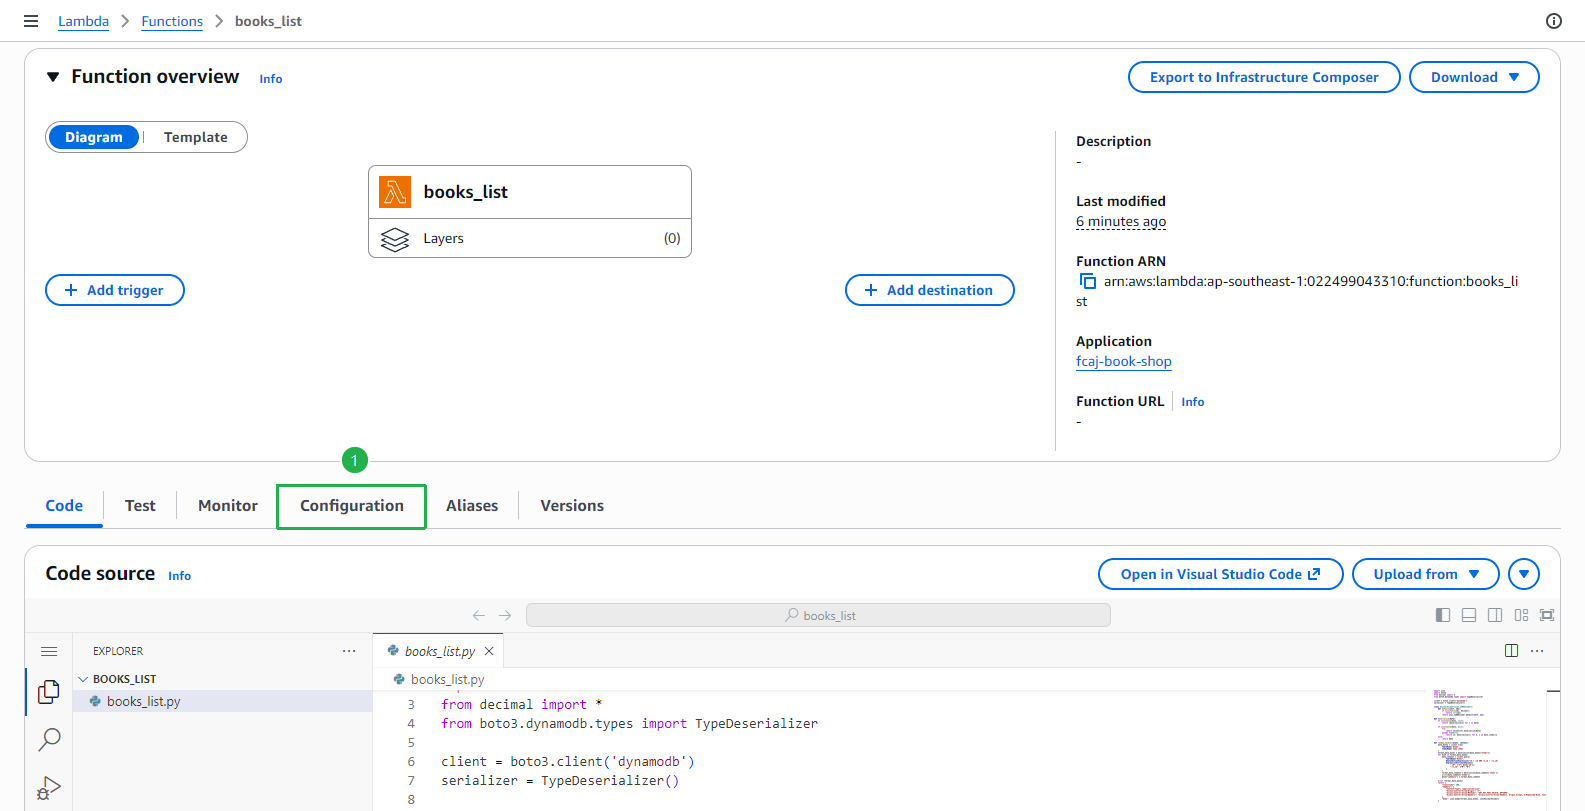Screen dimensions: 1585x811
Task: Click Info link next to Function URL
Action: pos(1193,402)
